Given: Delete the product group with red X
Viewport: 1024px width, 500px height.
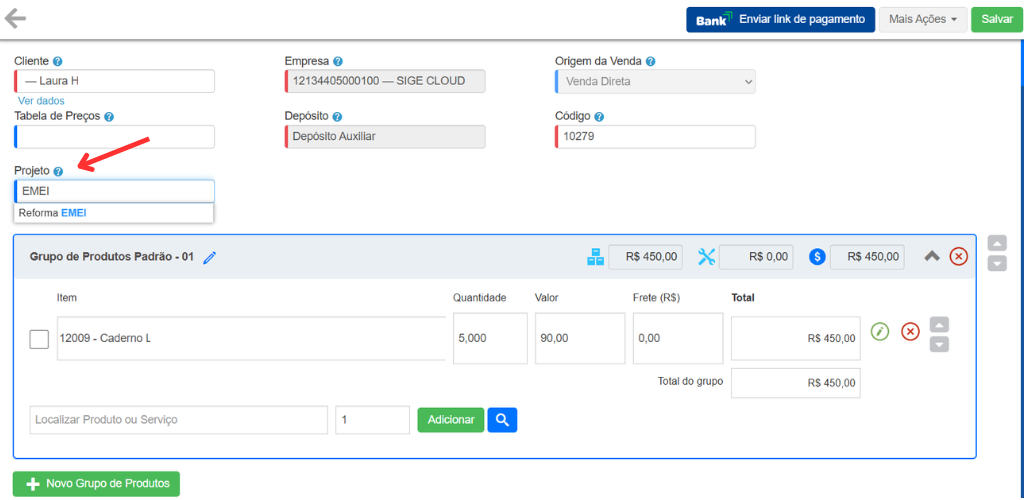Looking at the screenshot, I should (x=958, y=257).
